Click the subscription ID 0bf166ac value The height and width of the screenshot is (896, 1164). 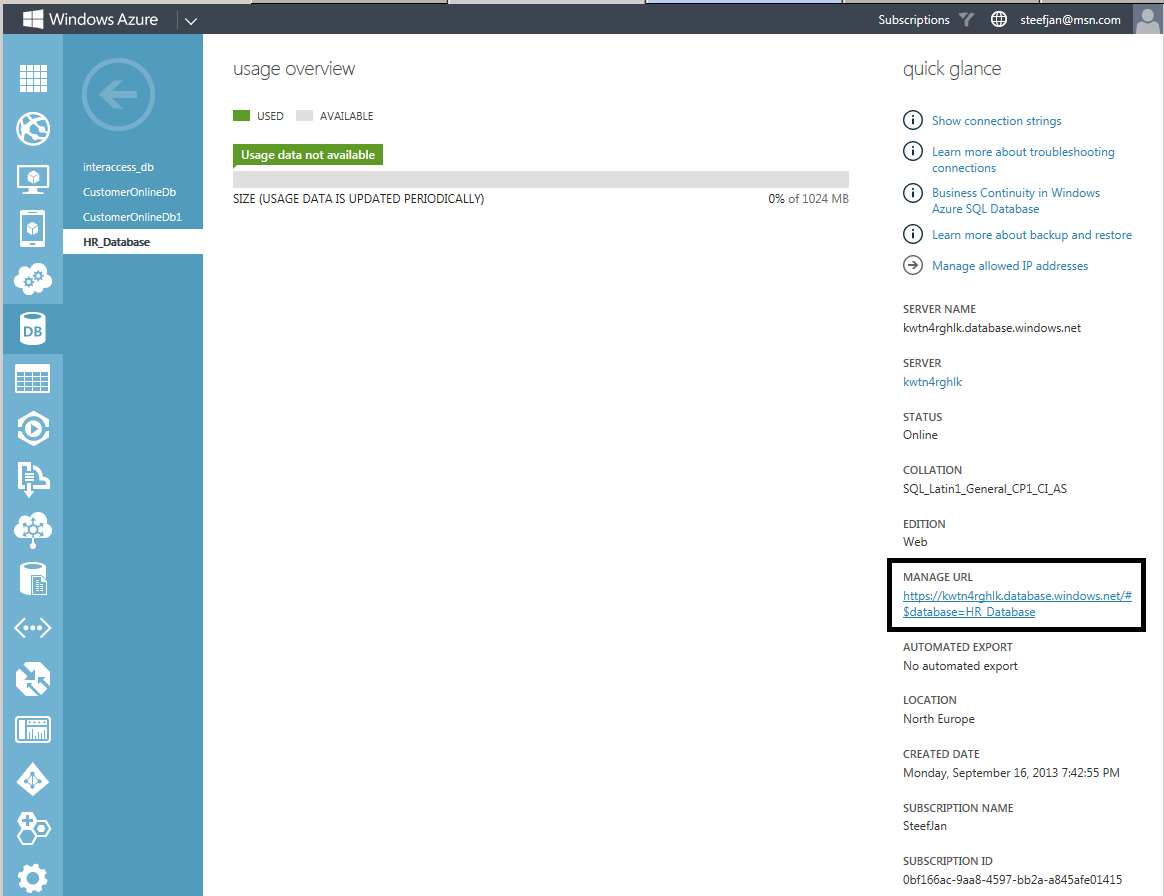click(1013, 880)
